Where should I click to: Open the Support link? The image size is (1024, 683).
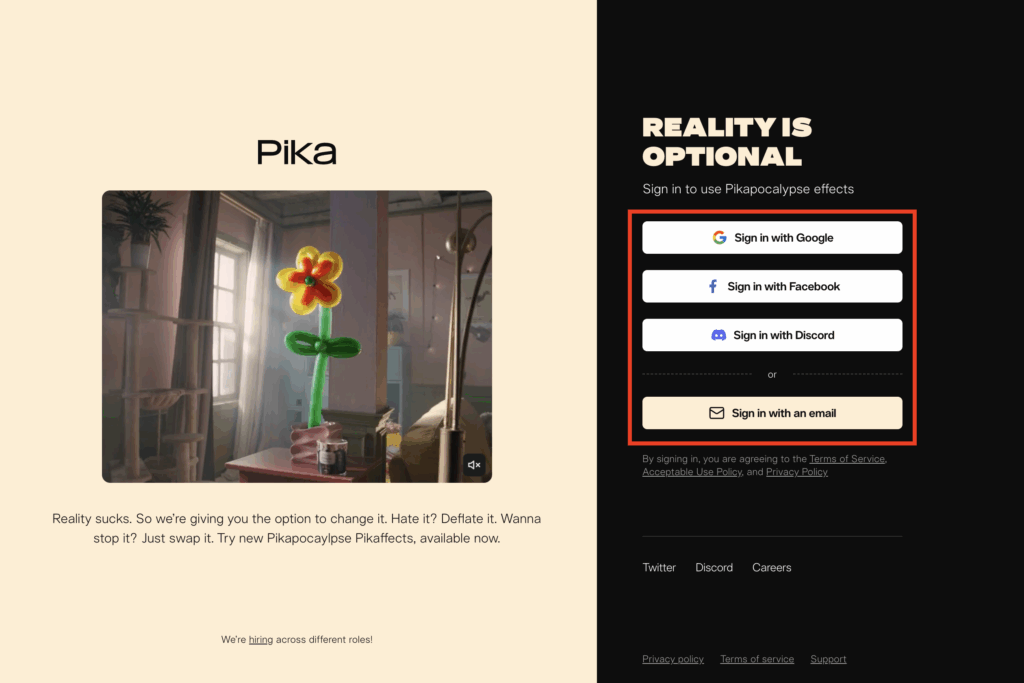(828, 659)
